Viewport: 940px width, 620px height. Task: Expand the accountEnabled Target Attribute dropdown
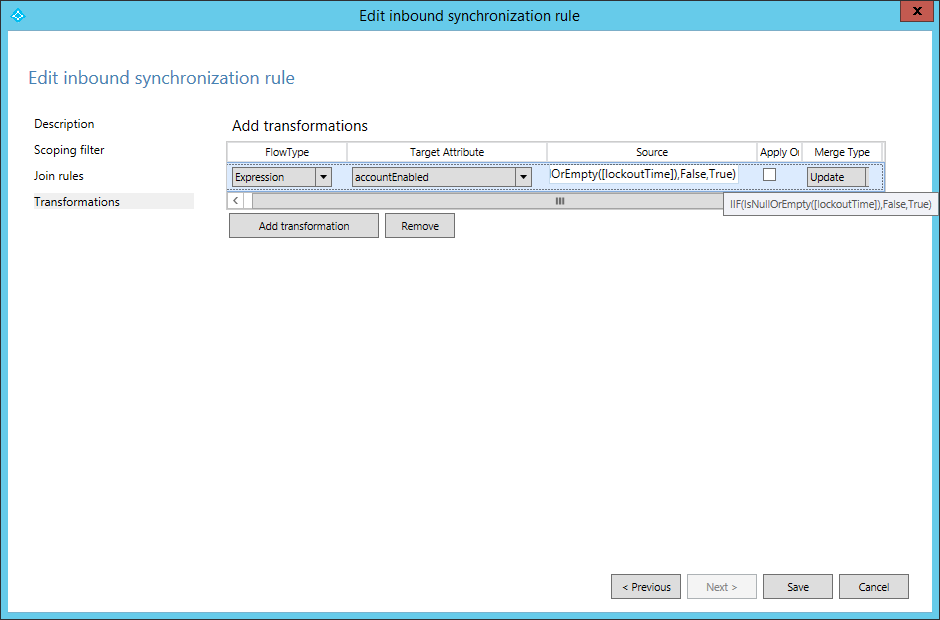pyautogui.click(x=523, y=177)
